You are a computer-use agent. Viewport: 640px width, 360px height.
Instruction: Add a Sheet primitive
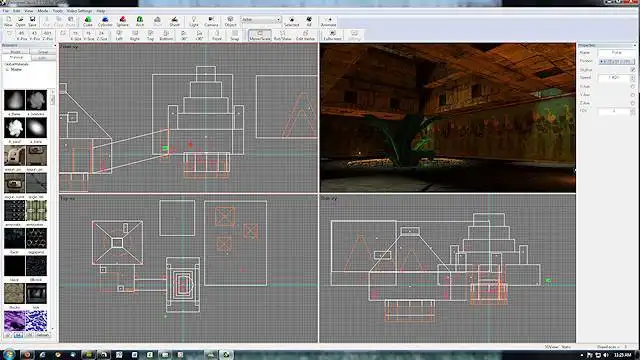tap(175, 21)
